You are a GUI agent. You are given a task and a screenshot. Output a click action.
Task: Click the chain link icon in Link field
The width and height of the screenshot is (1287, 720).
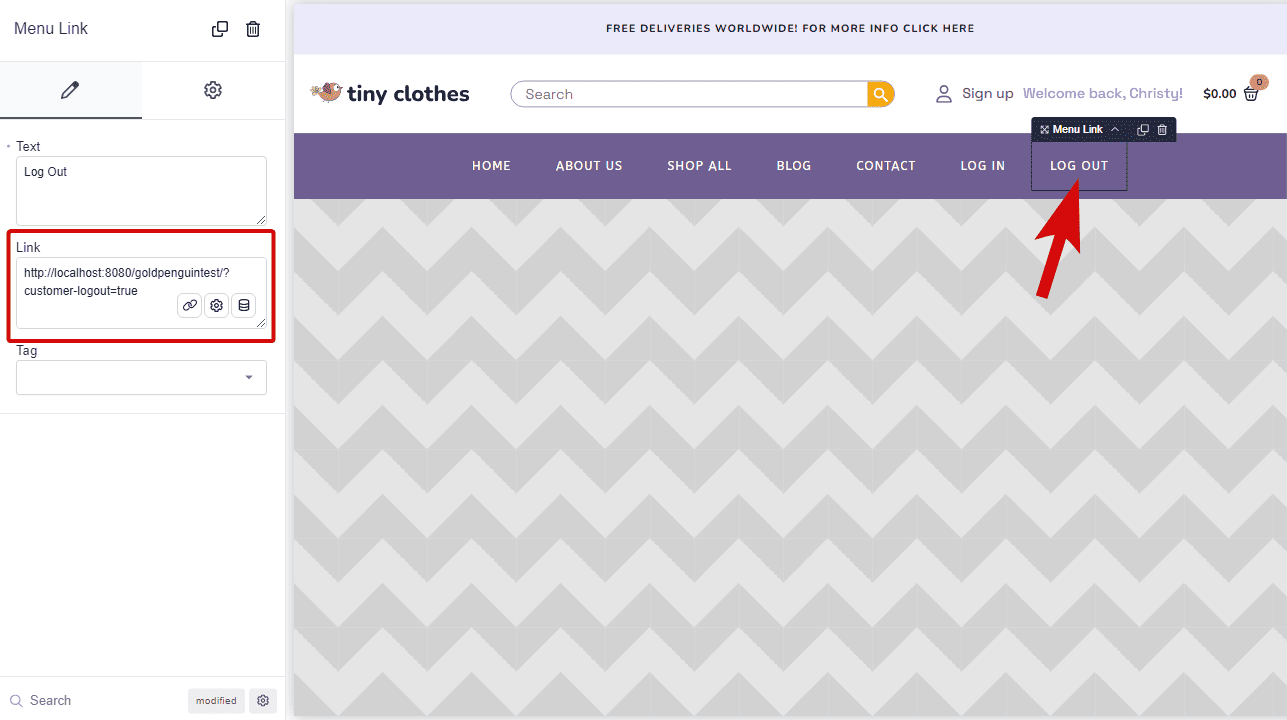(x=190, y=305)
